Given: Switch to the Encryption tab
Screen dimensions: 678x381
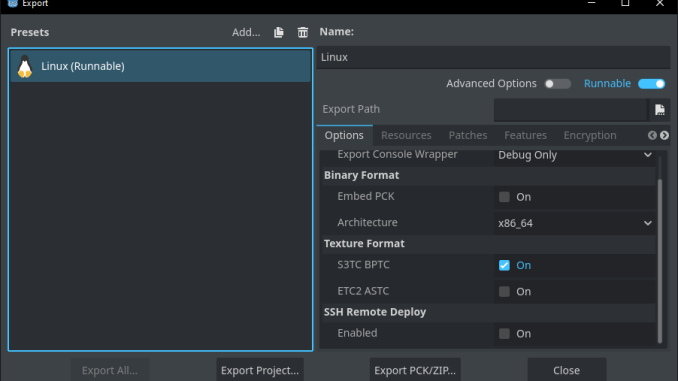Looking at the screenshot, I should click(590, 135).
